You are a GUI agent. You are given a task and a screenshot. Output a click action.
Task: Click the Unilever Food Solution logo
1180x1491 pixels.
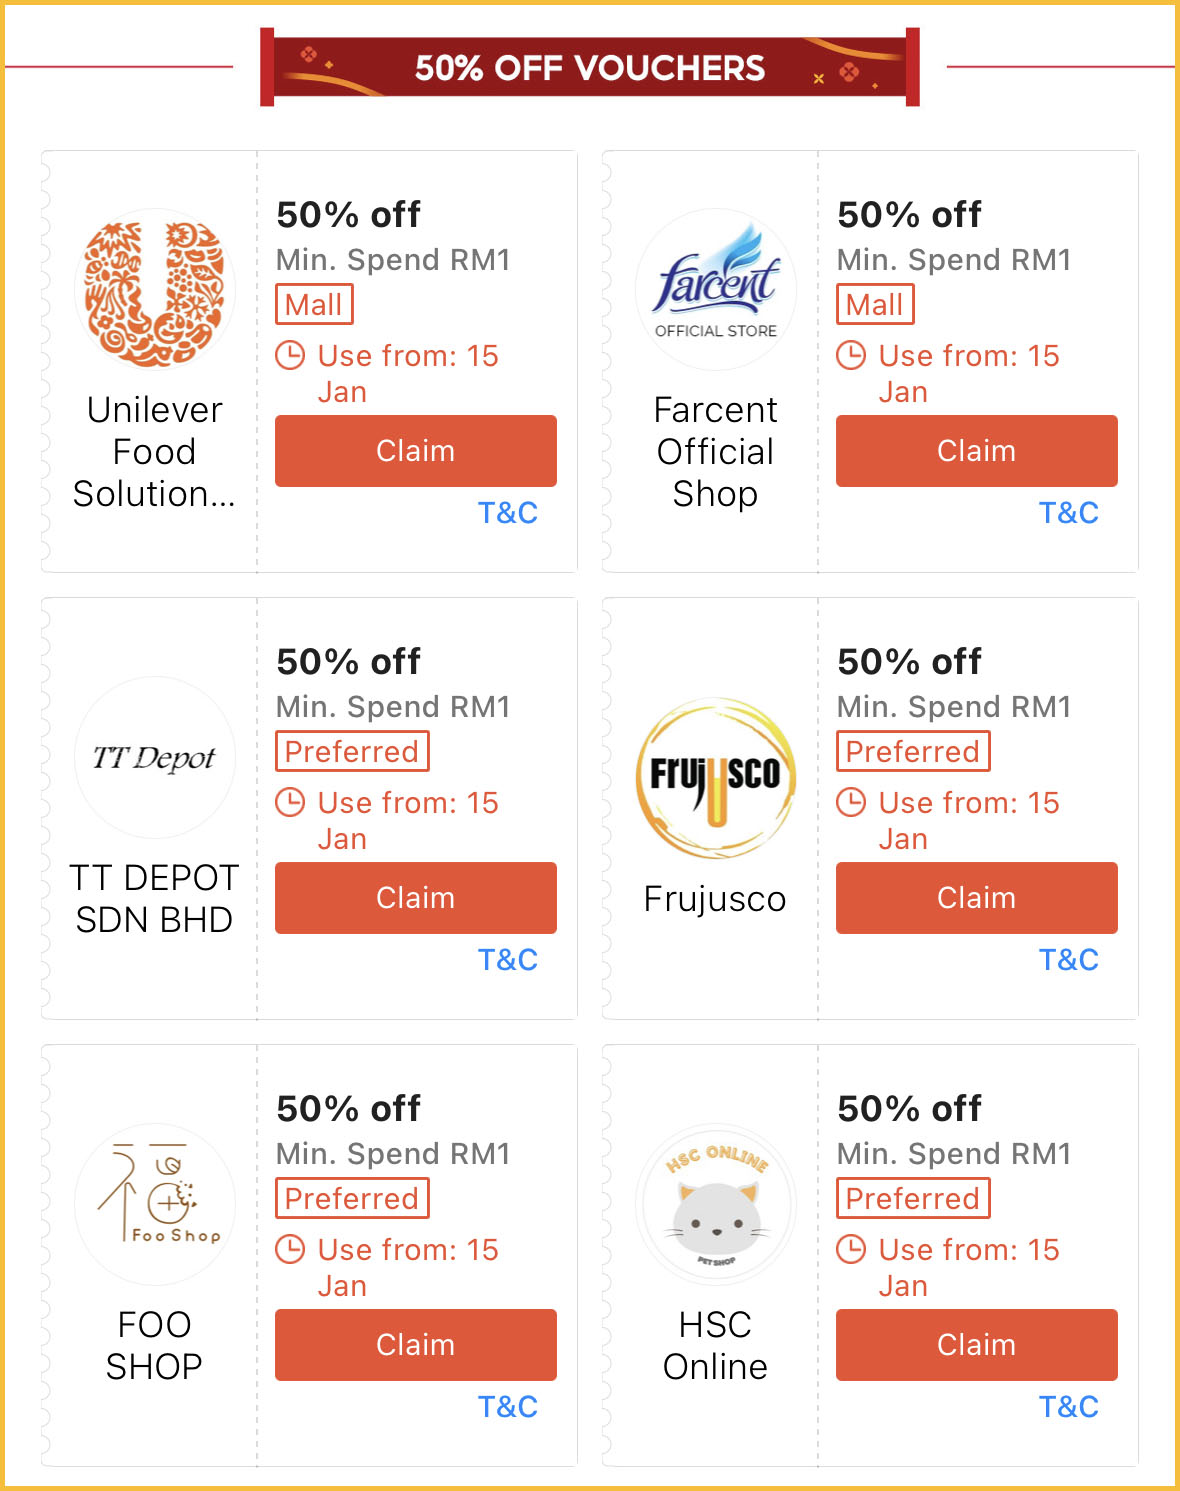point(155,290)
